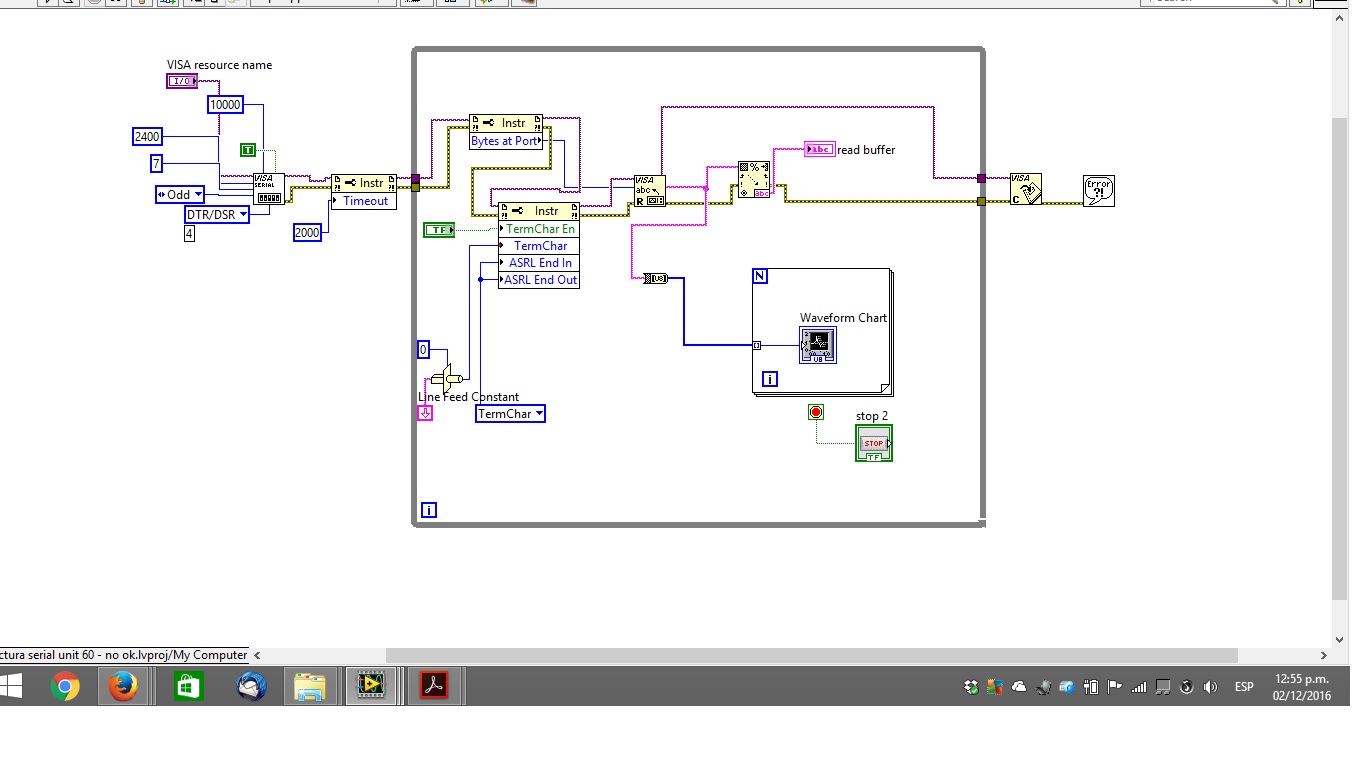Click the For Loop count terminal N
1366x768 pixels.
(x=760, y=276)
